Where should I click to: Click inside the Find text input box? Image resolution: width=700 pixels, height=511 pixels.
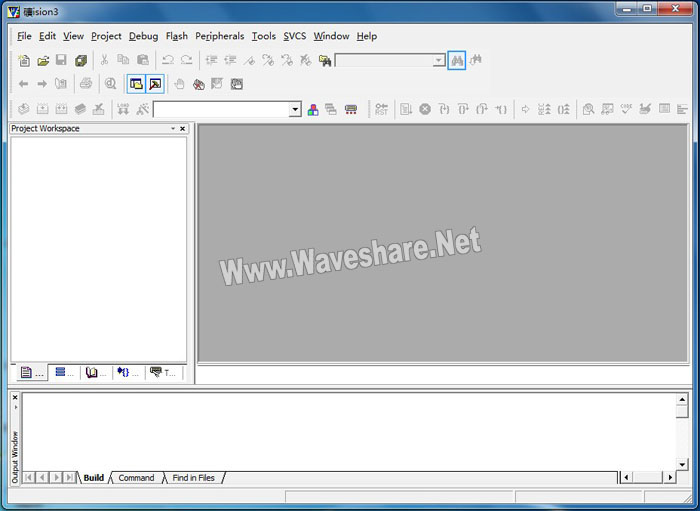384,60
